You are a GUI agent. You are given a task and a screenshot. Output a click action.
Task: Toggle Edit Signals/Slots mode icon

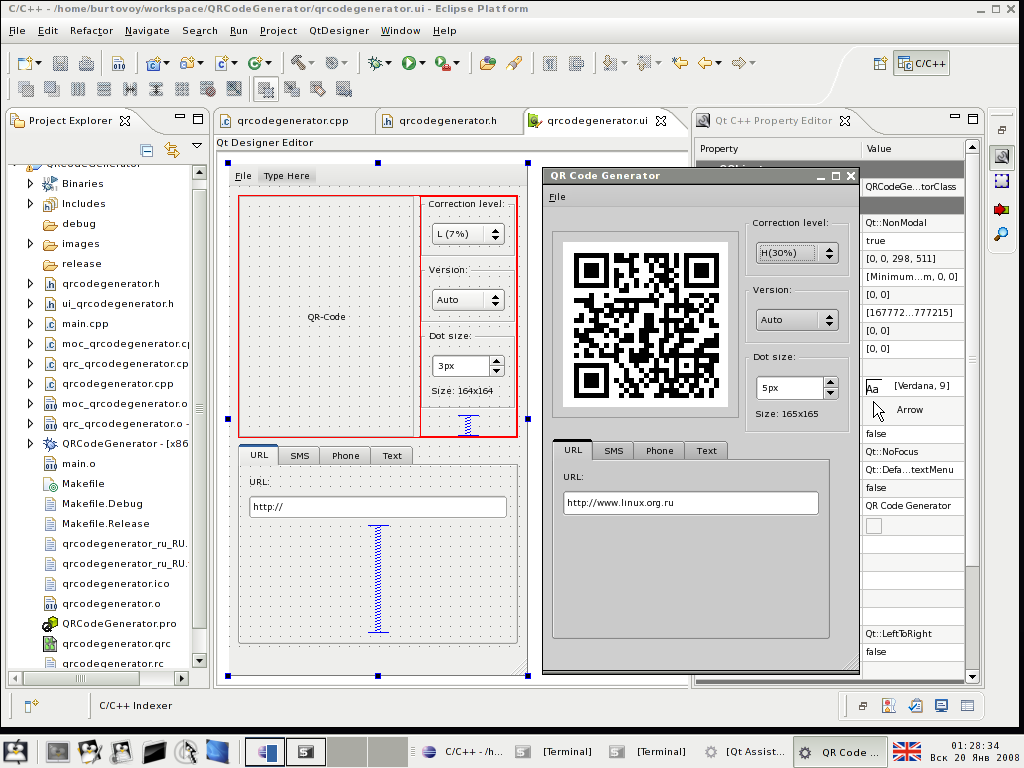coord(292,89)
